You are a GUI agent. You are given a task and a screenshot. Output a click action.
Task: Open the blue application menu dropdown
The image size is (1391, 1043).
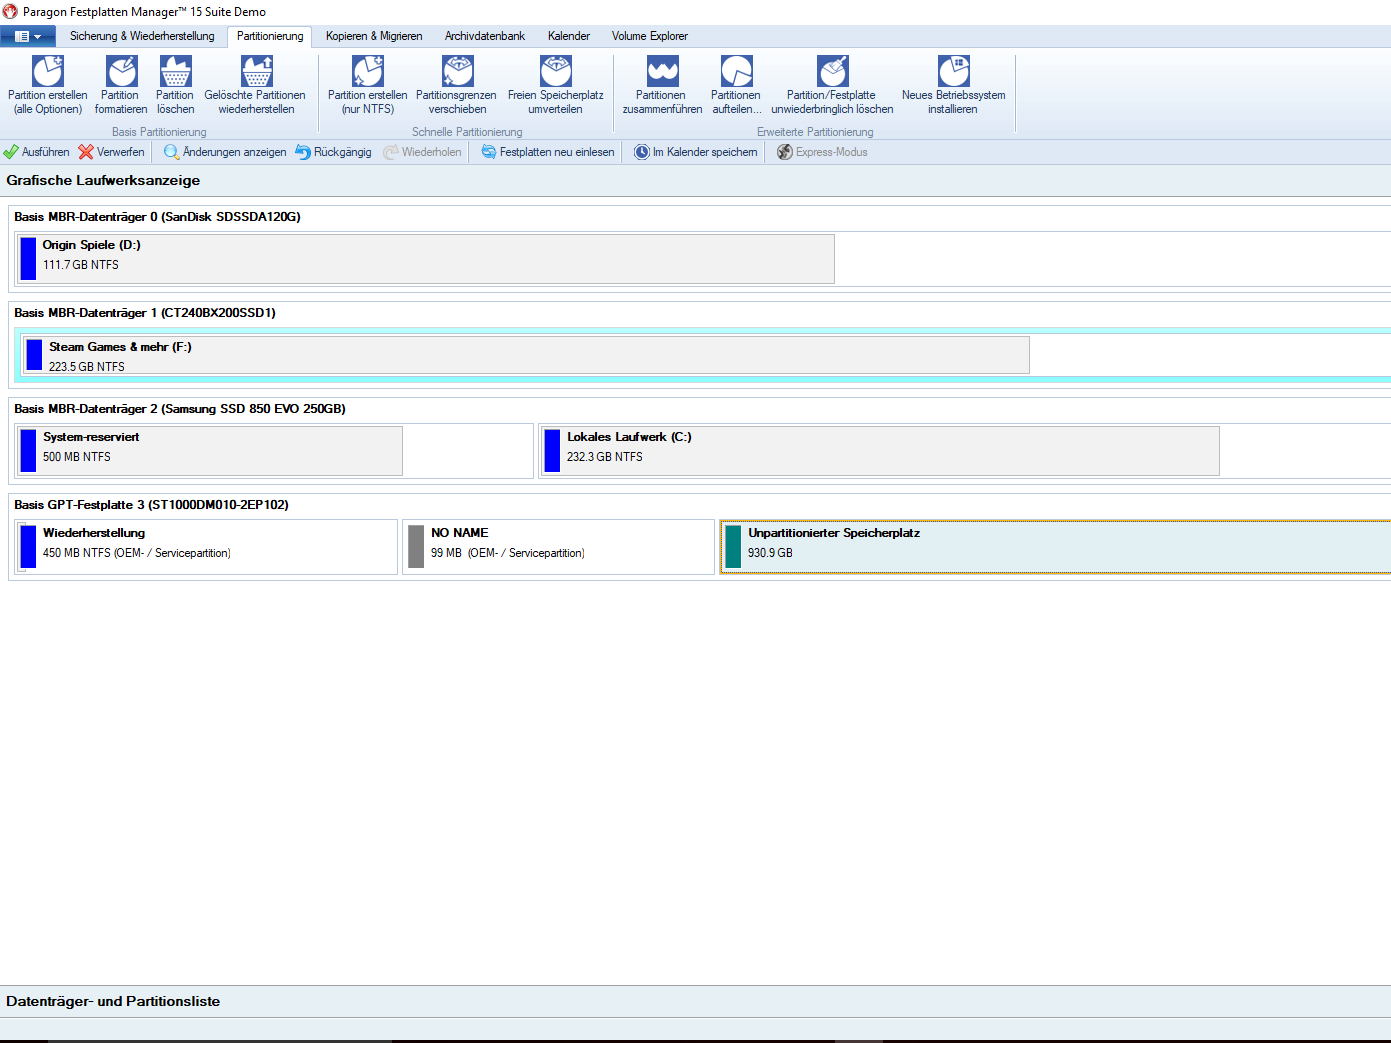28,36
